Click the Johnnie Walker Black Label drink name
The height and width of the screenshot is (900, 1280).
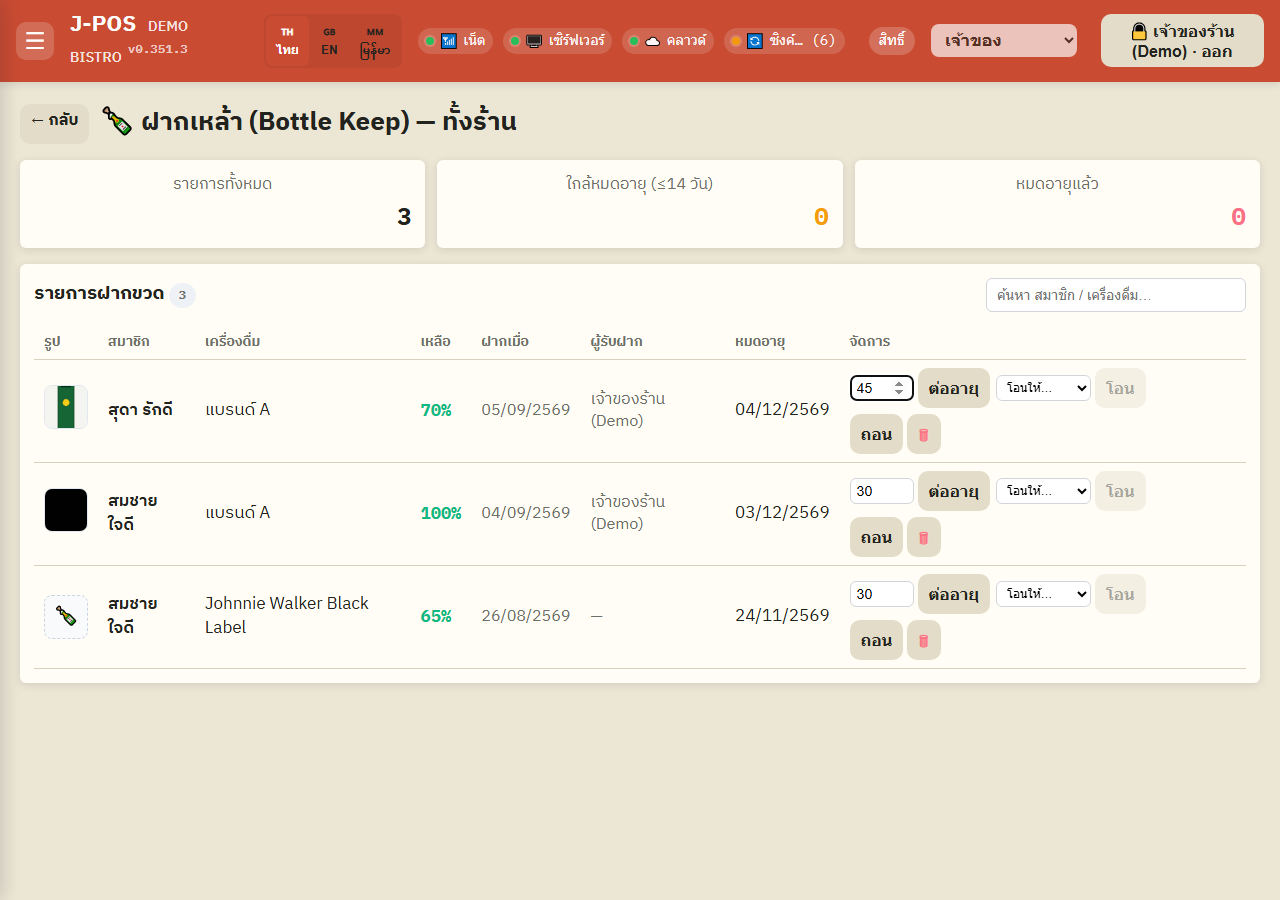click(x=287, y=615)
